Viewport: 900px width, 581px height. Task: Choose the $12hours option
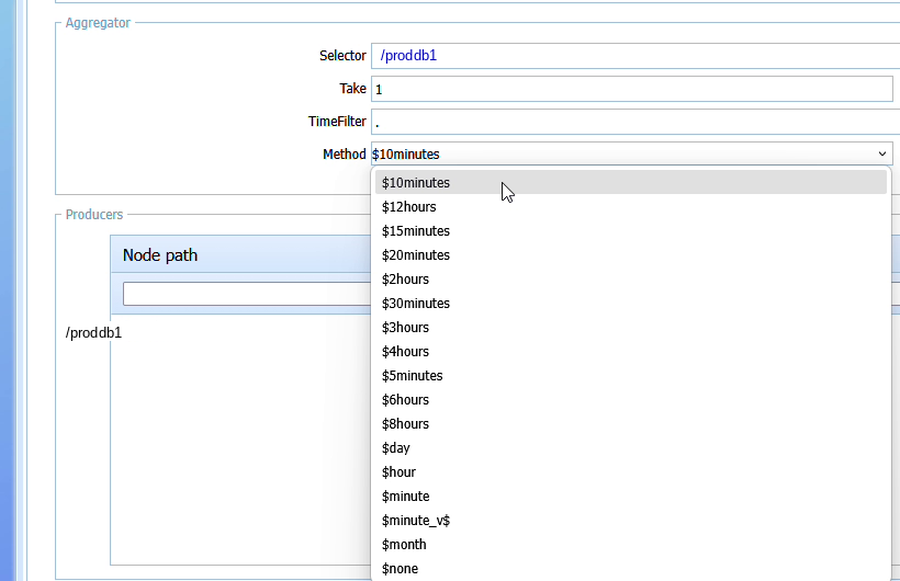click(631, 207)
